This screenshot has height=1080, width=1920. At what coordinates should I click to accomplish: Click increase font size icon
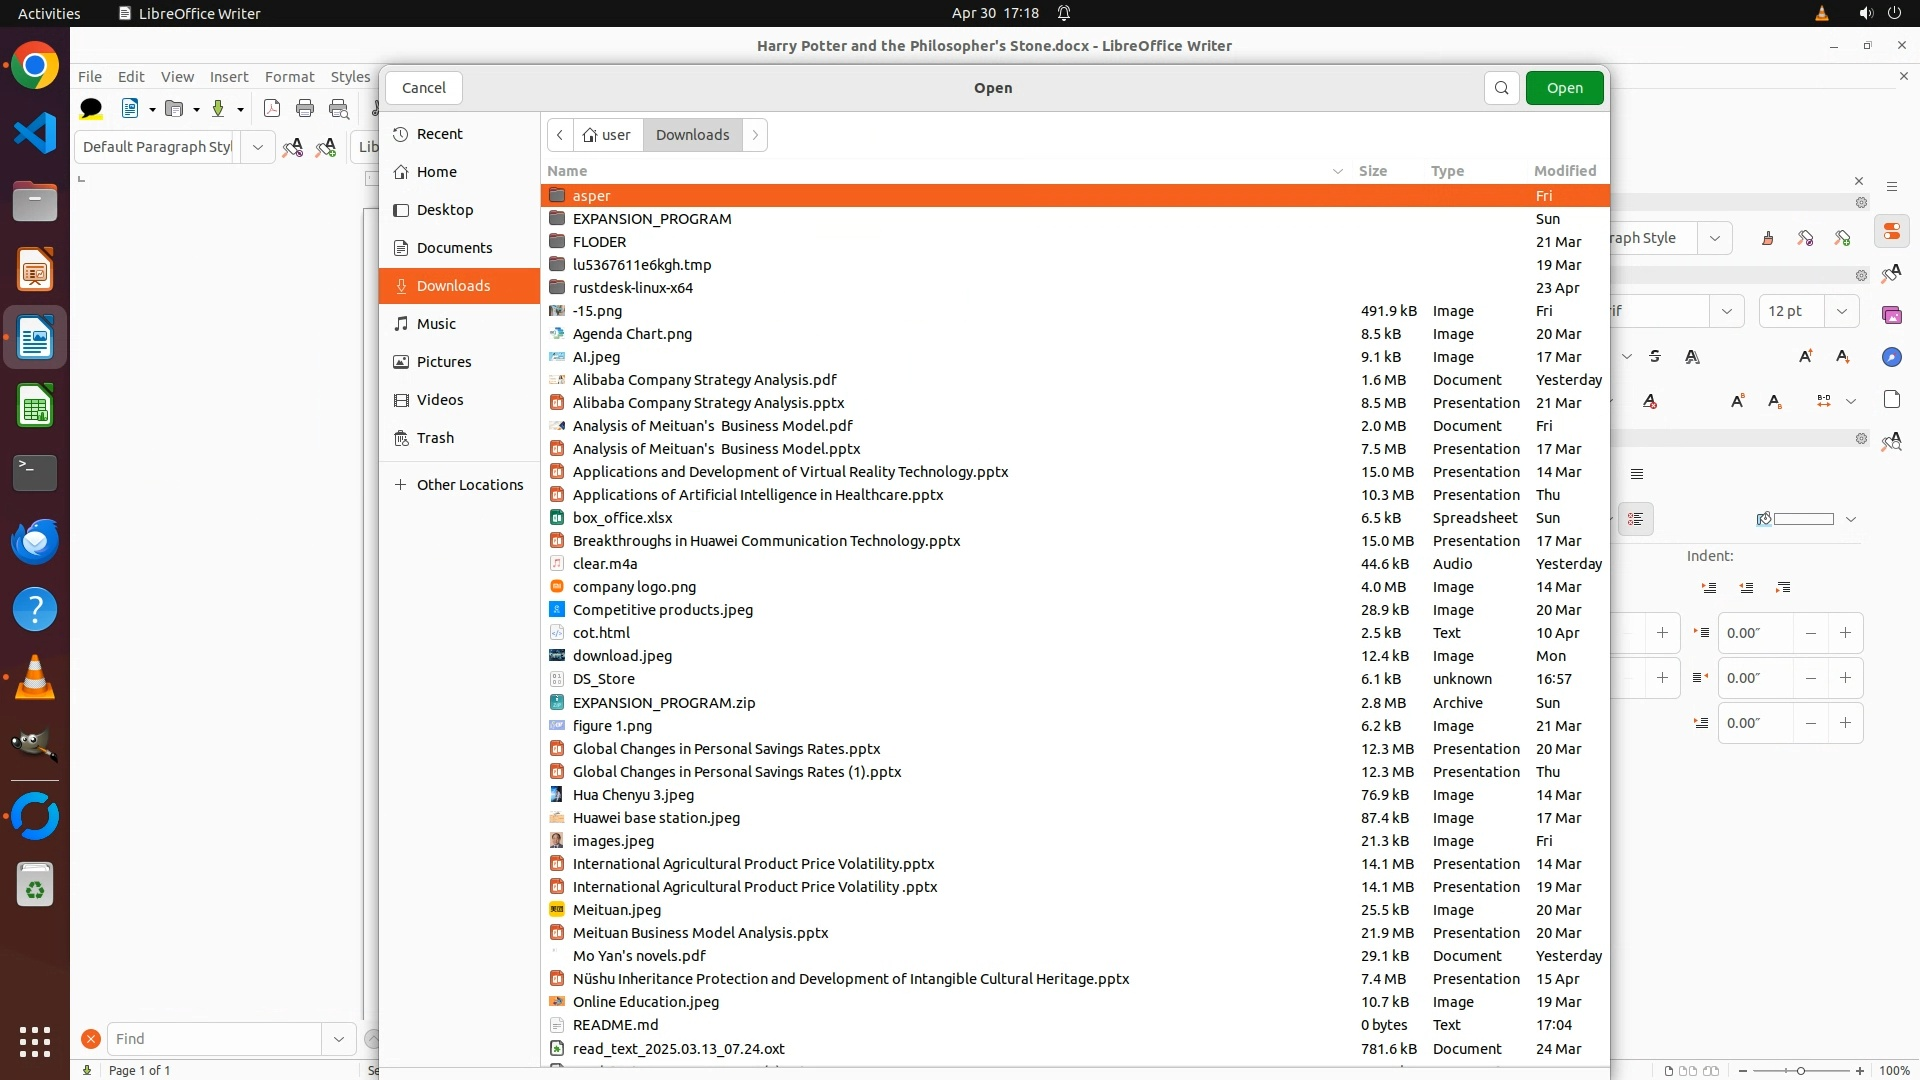(x=1805, y=357)
